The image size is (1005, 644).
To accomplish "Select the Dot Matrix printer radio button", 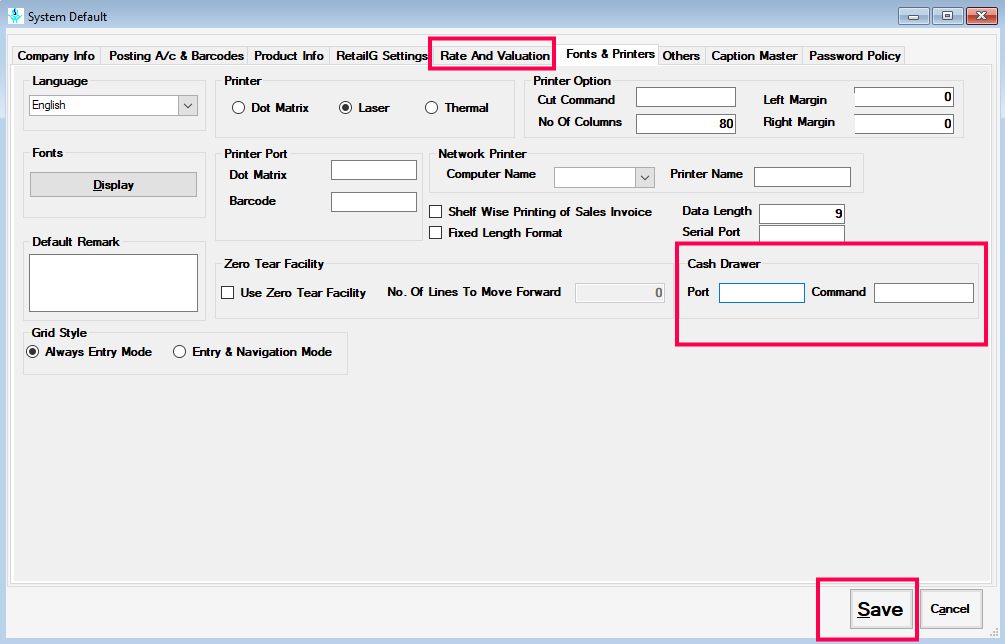I will 239,108.
